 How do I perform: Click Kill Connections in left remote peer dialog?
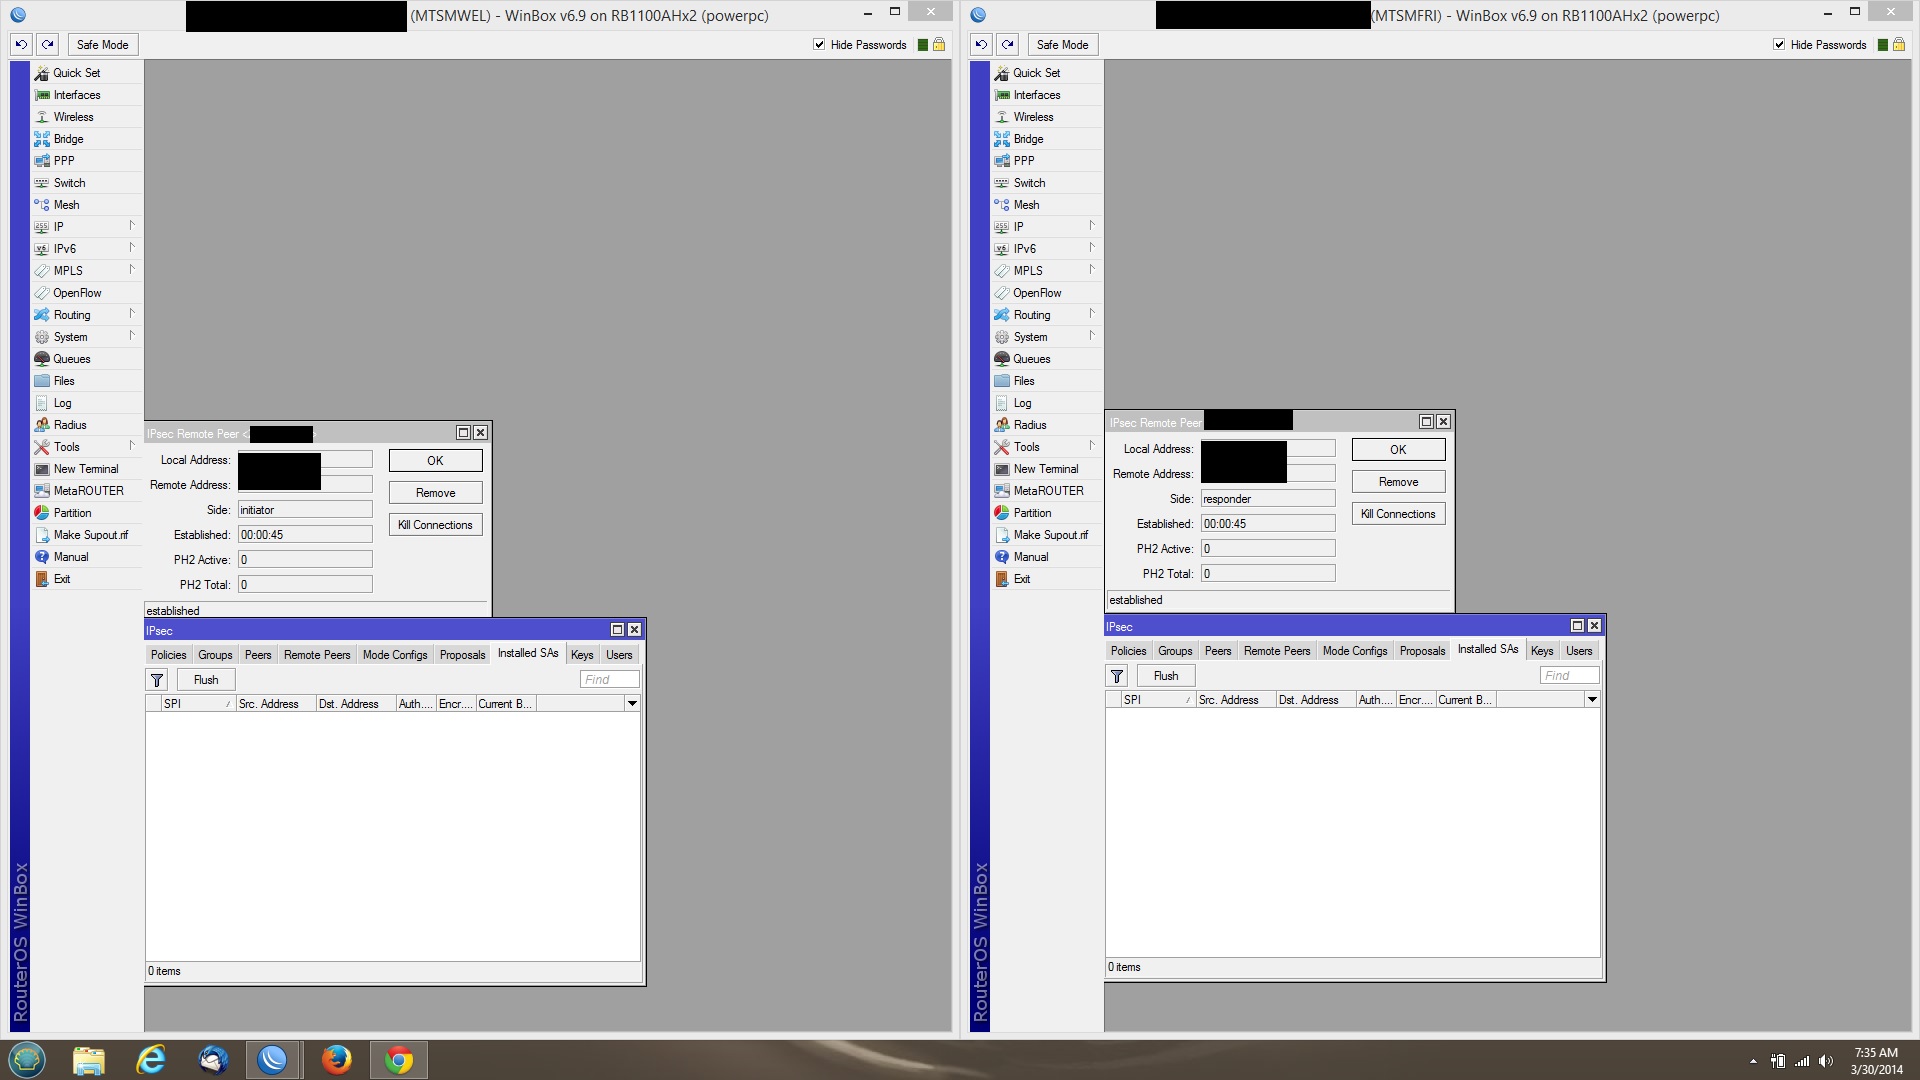[x=435, y=525]
